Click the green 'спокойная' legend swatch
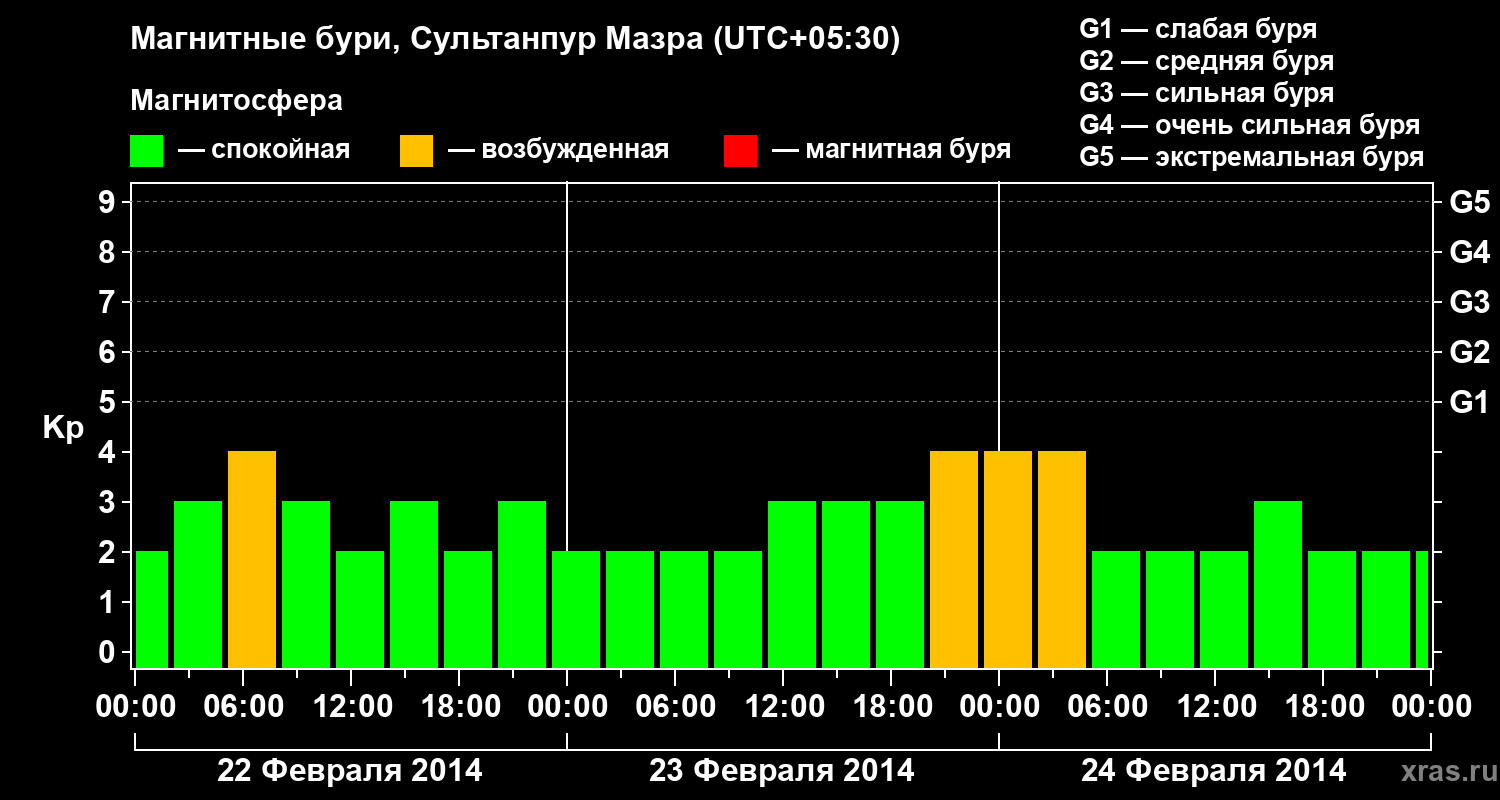Image resolution: width=1500 pixels, height=800 pixels. [146, 151]
